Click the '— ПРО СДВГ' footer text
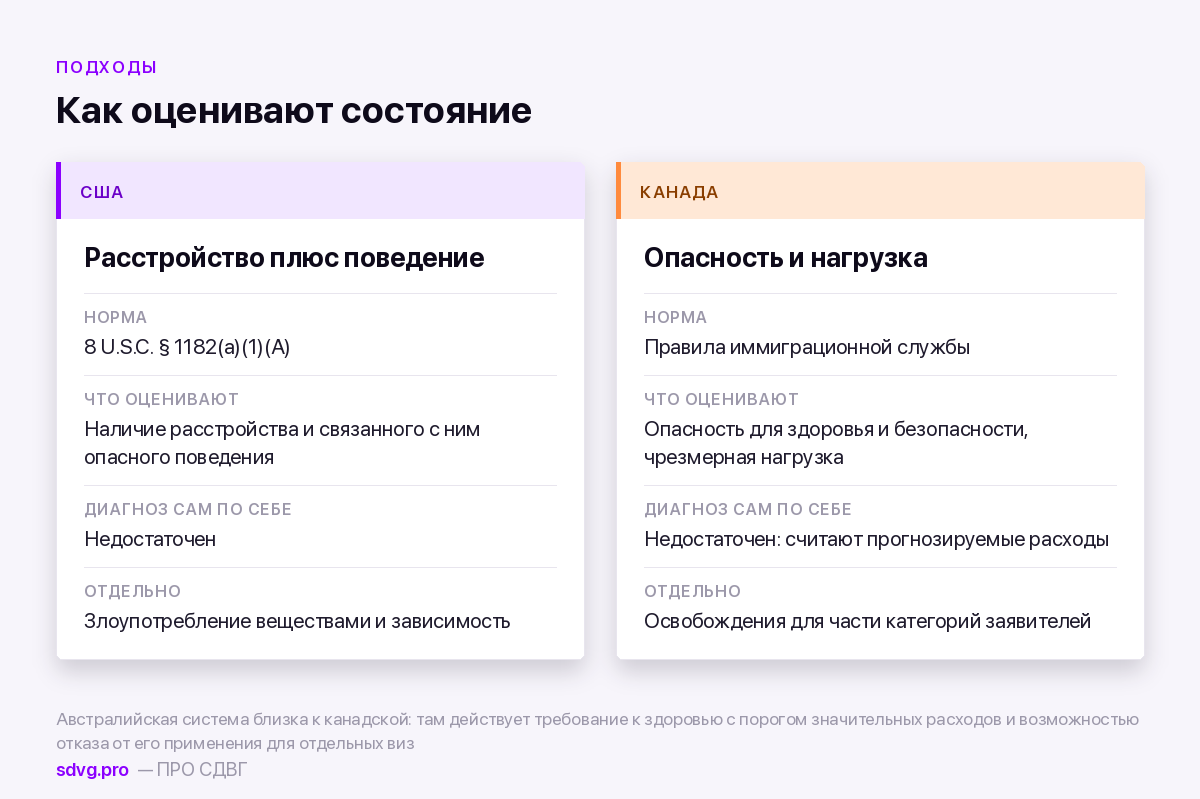 click(x=192, y=770)
